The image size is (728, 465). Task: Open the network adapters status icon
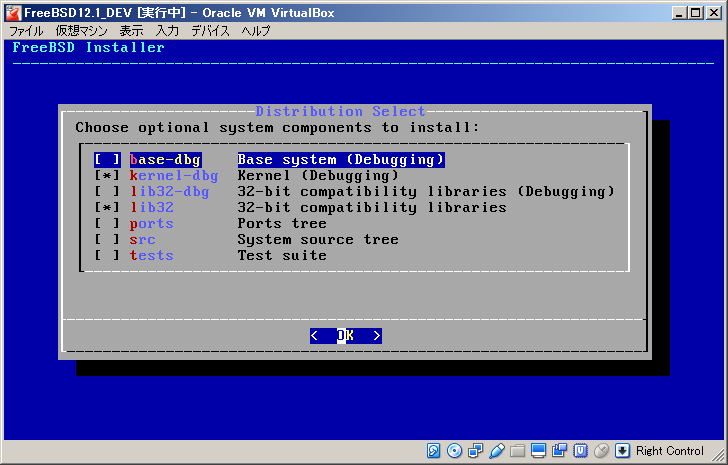click(475, 451)
